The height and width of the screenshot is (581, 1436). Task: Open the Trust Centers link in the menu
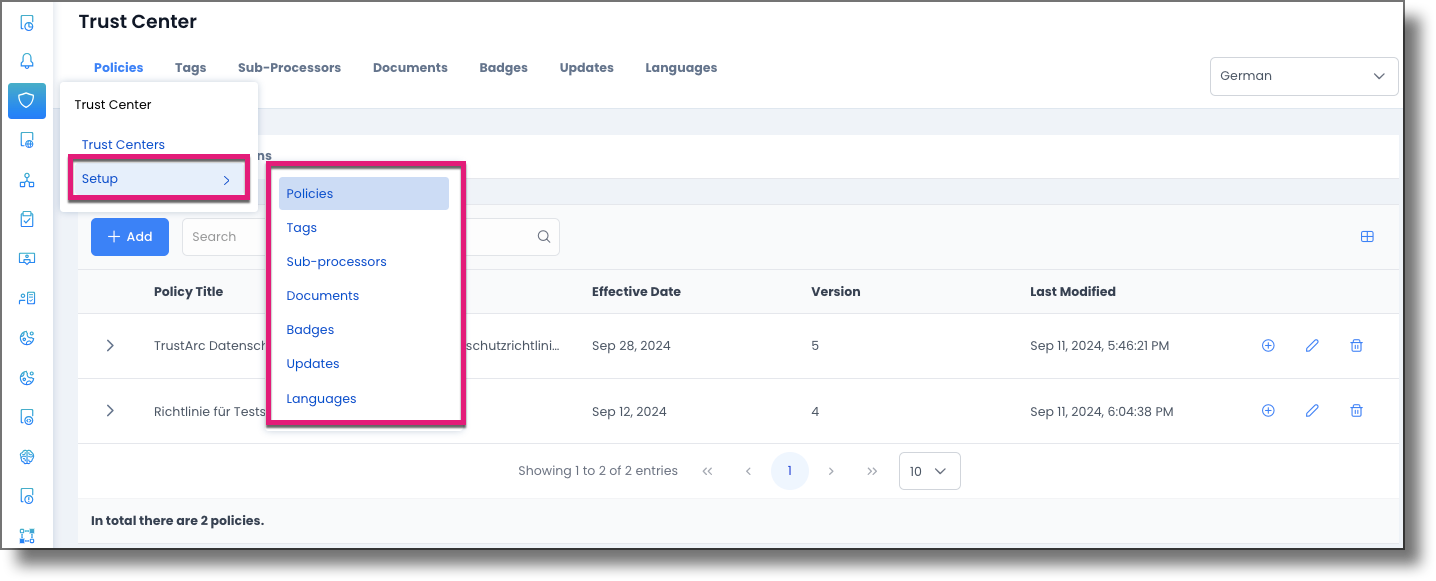pyautogui.click(x=123, y=144)
